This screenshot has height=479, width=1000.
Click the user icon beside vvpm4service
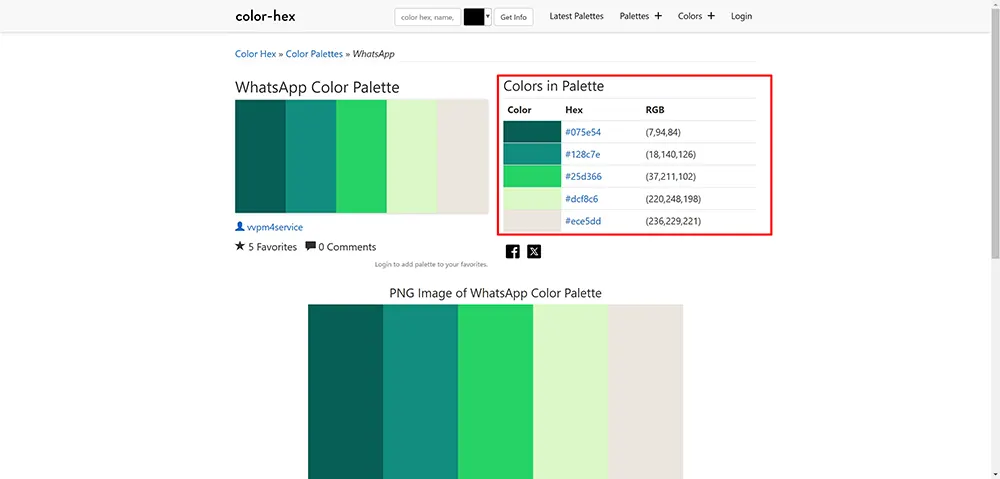tap(240, 226)
